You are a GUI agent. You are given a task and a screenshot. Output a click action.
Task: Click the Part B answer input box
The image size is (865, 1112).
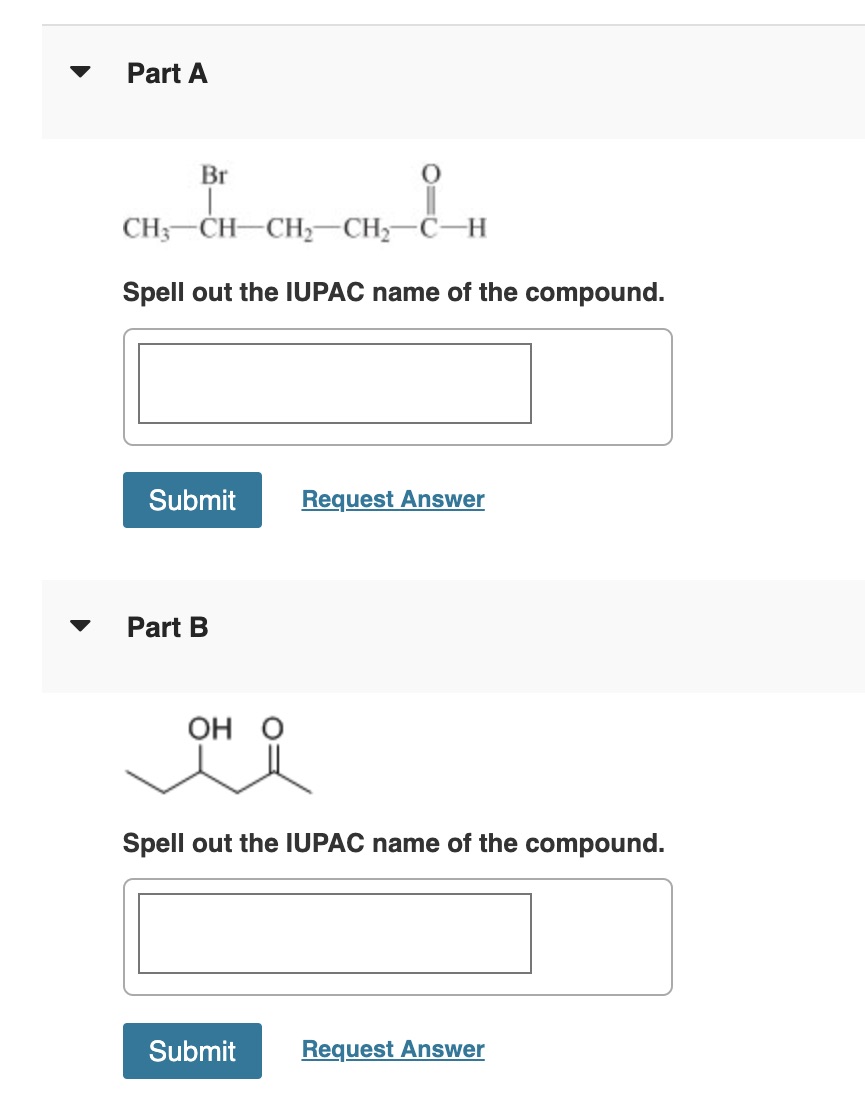[x=334, y=933]
